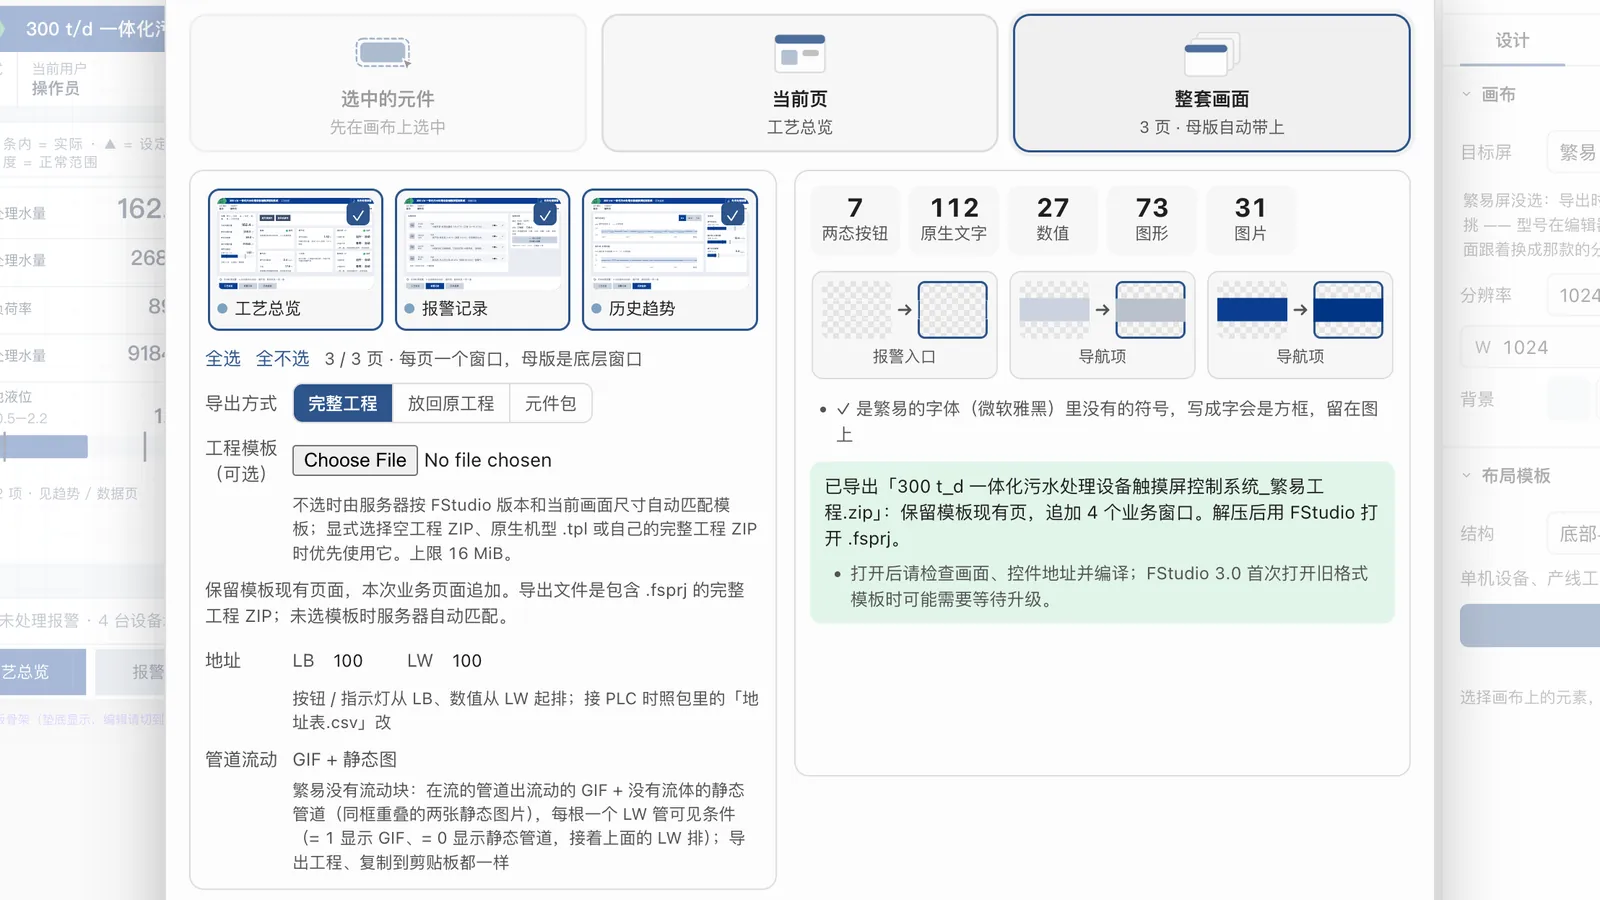
Task: Click the GIF + 静态图 pipeline flow option
Action: coord(344,760)
